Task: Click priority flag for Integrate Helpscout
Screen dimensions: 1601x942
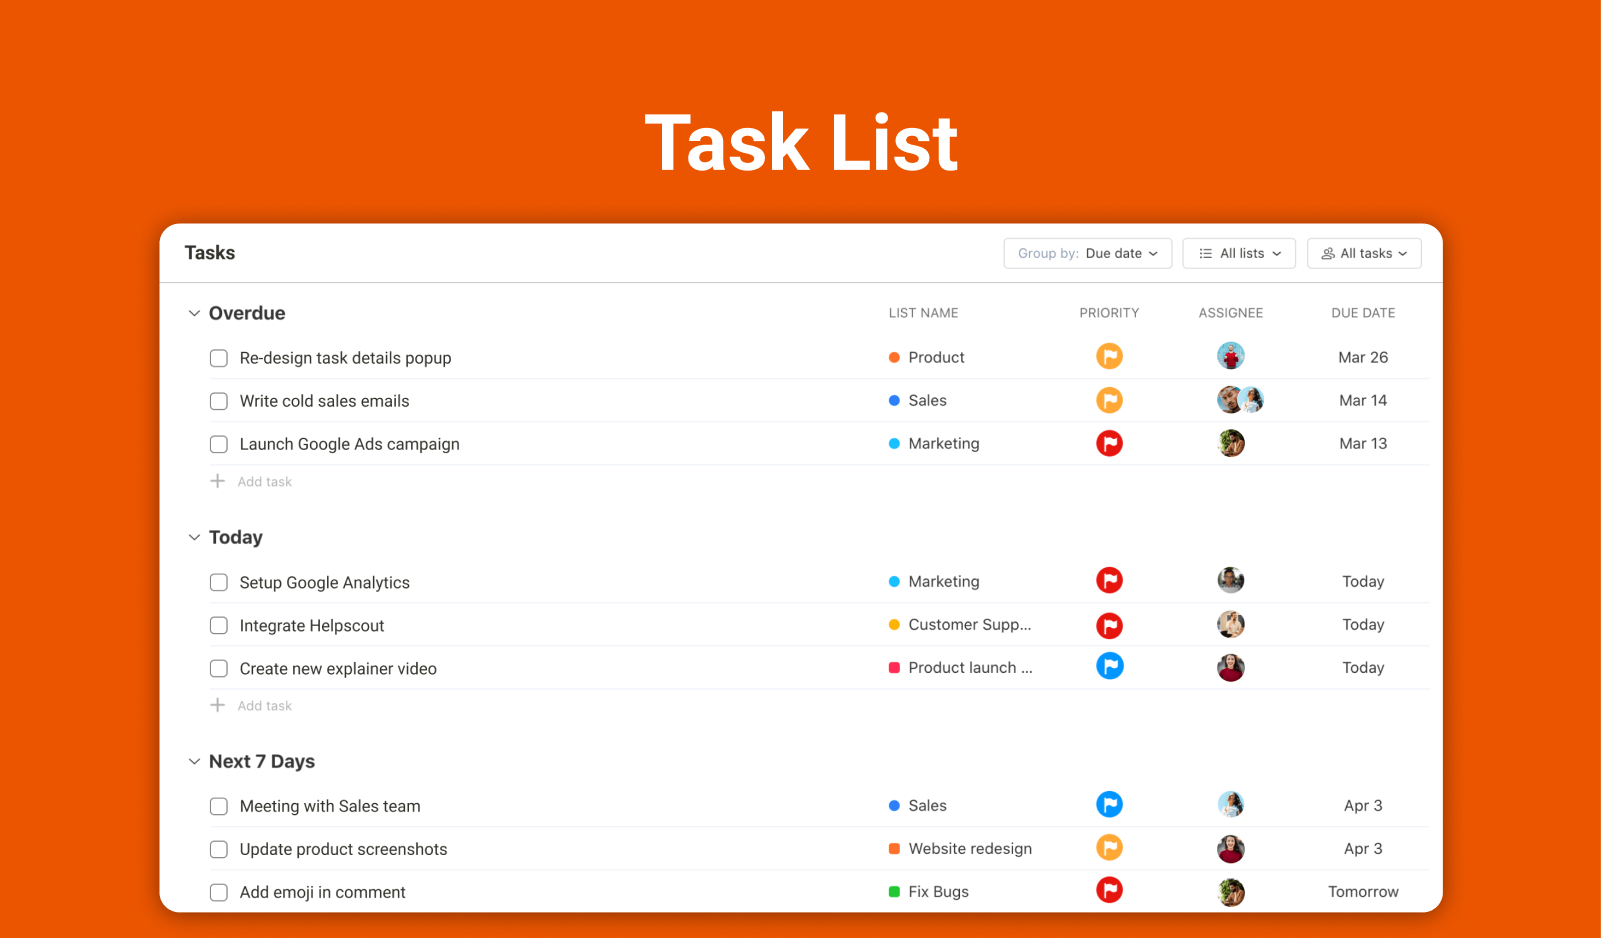Action: pyautogui.click(x=1109, y=625)
